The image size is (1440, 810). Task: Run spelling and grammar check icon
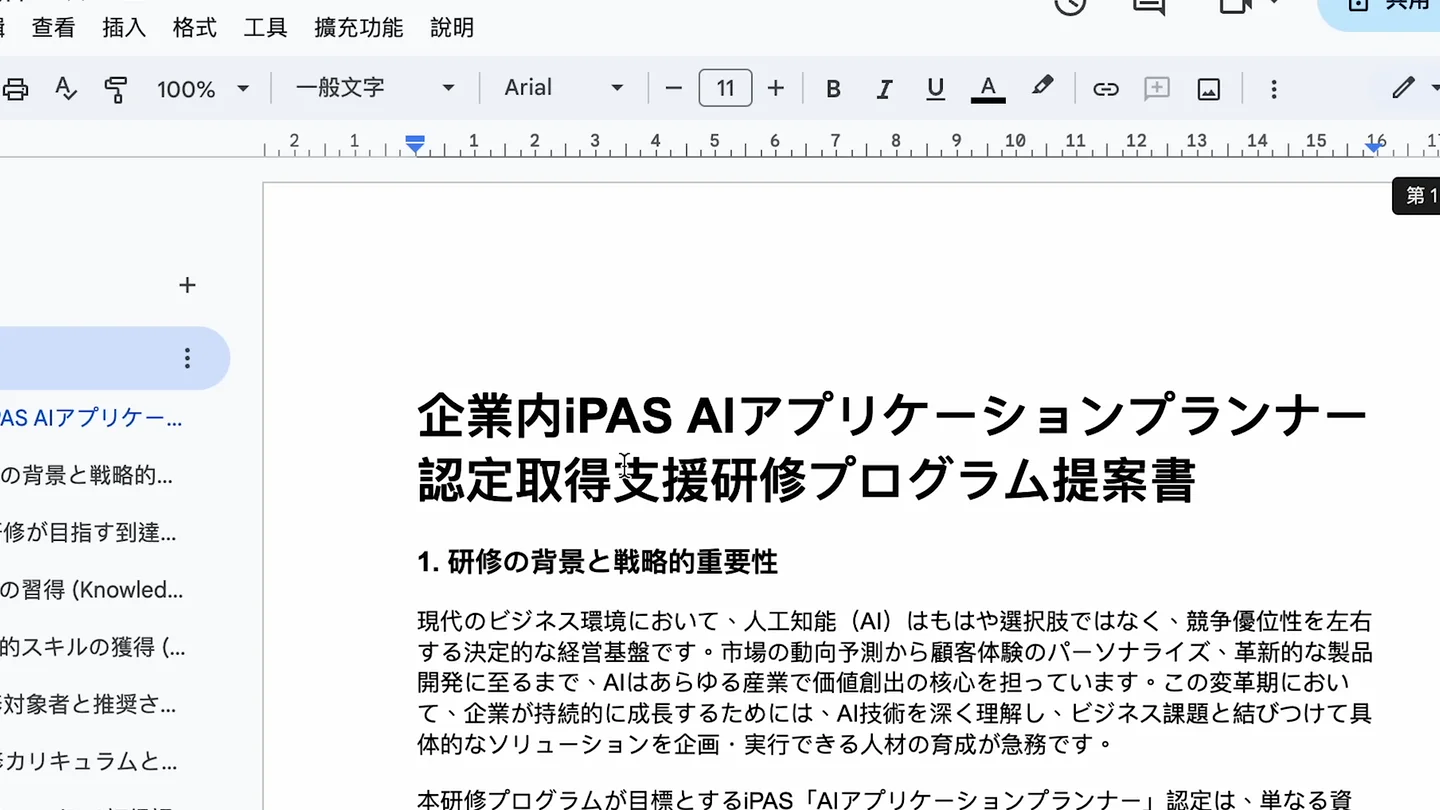click(x=66, y=89)
